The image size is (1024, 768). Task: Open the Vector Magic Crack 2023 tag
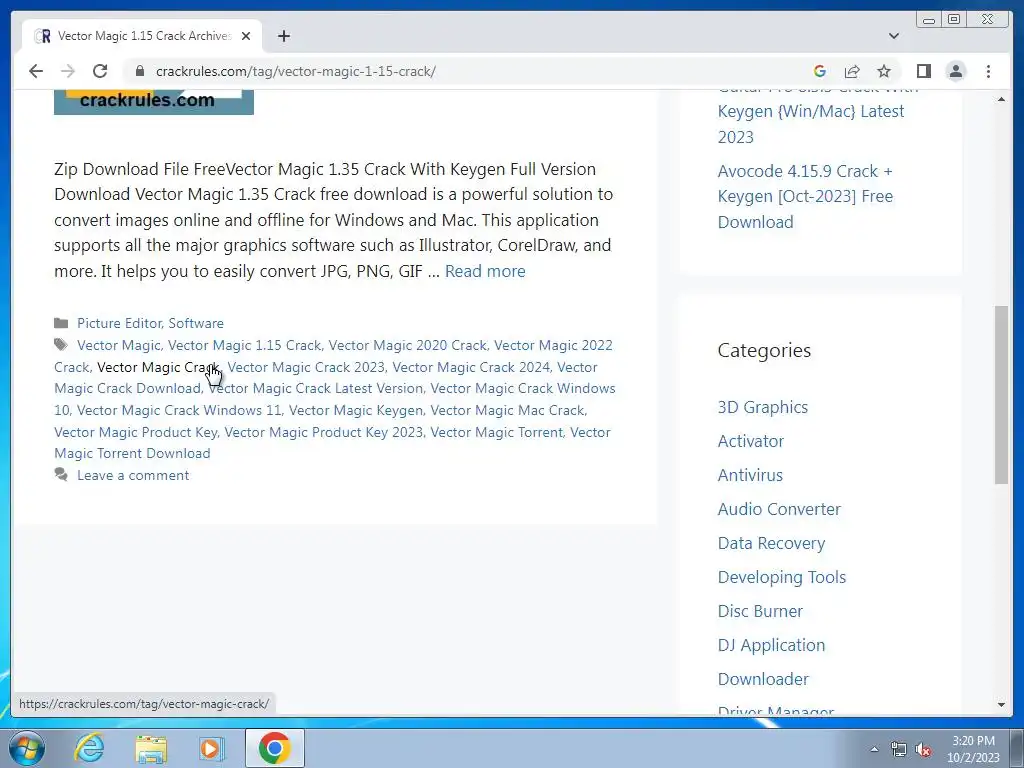coord(306,367)
